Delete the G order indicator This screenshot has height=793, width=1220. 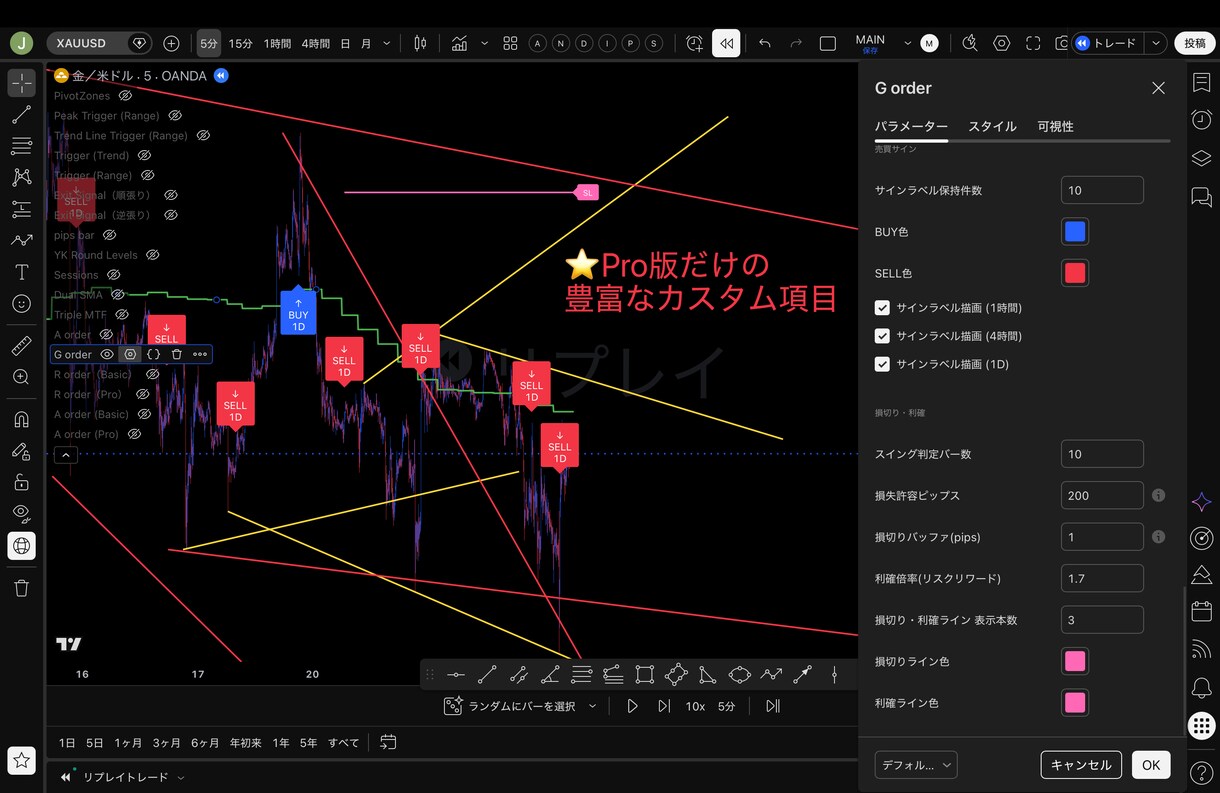(x=177, y=354)
